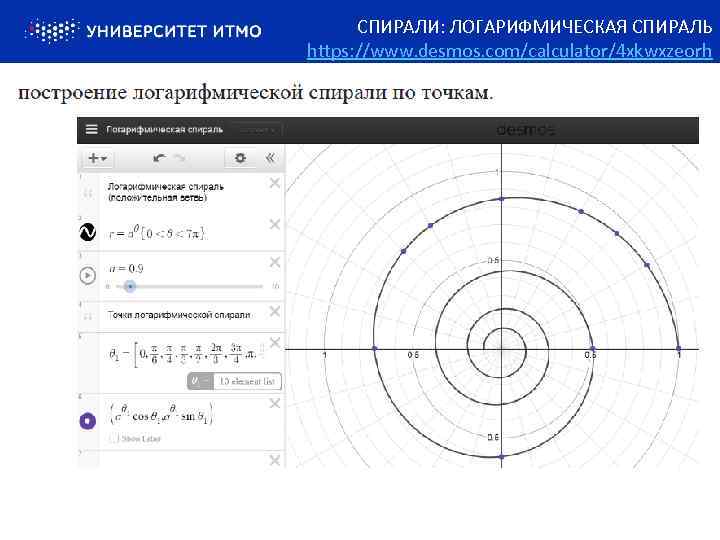Click the spiral point at bottom of vertical axis

501,456
